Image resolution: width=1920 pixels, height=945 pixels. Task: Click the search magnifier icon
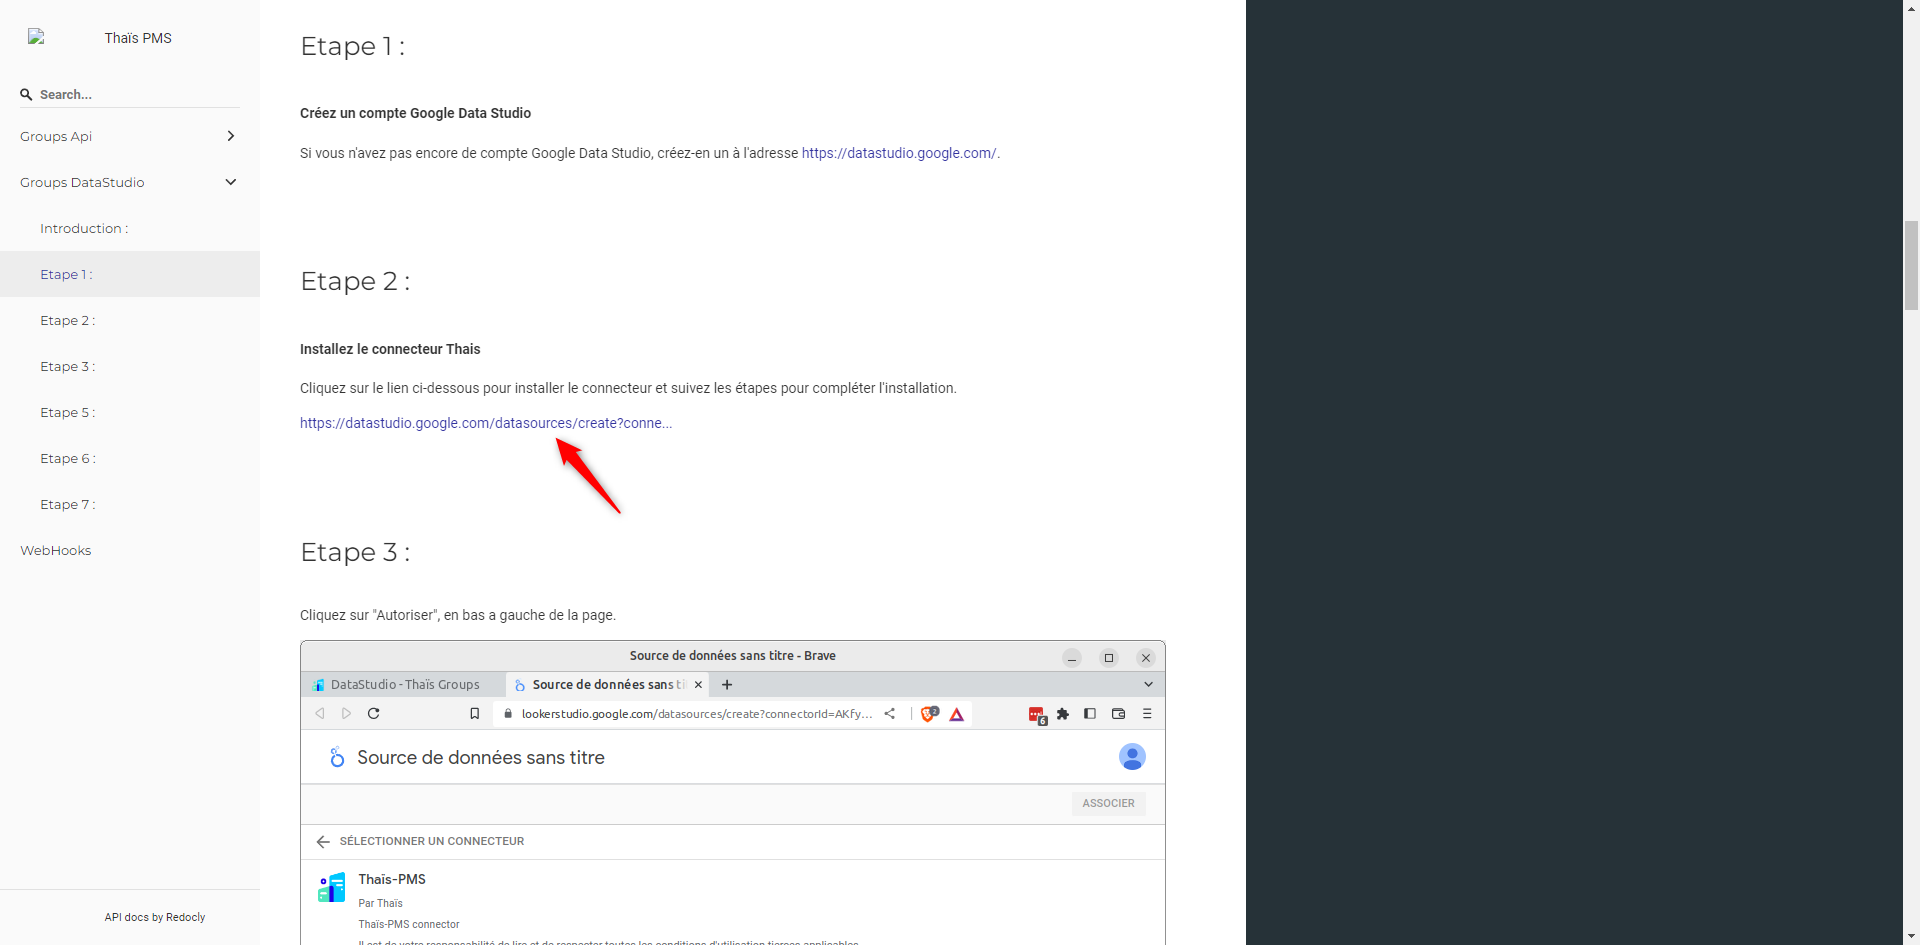[x=26, y=94]
